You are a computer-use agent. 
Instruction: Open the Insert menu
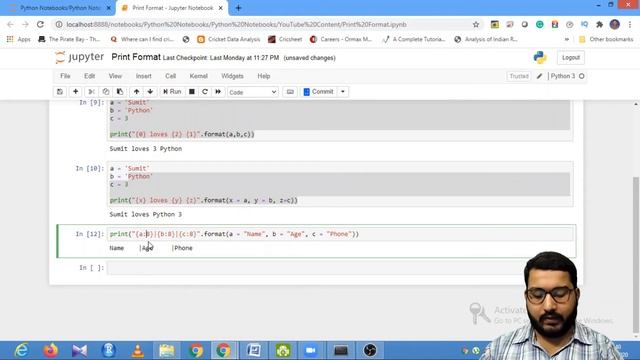(144, 76)
